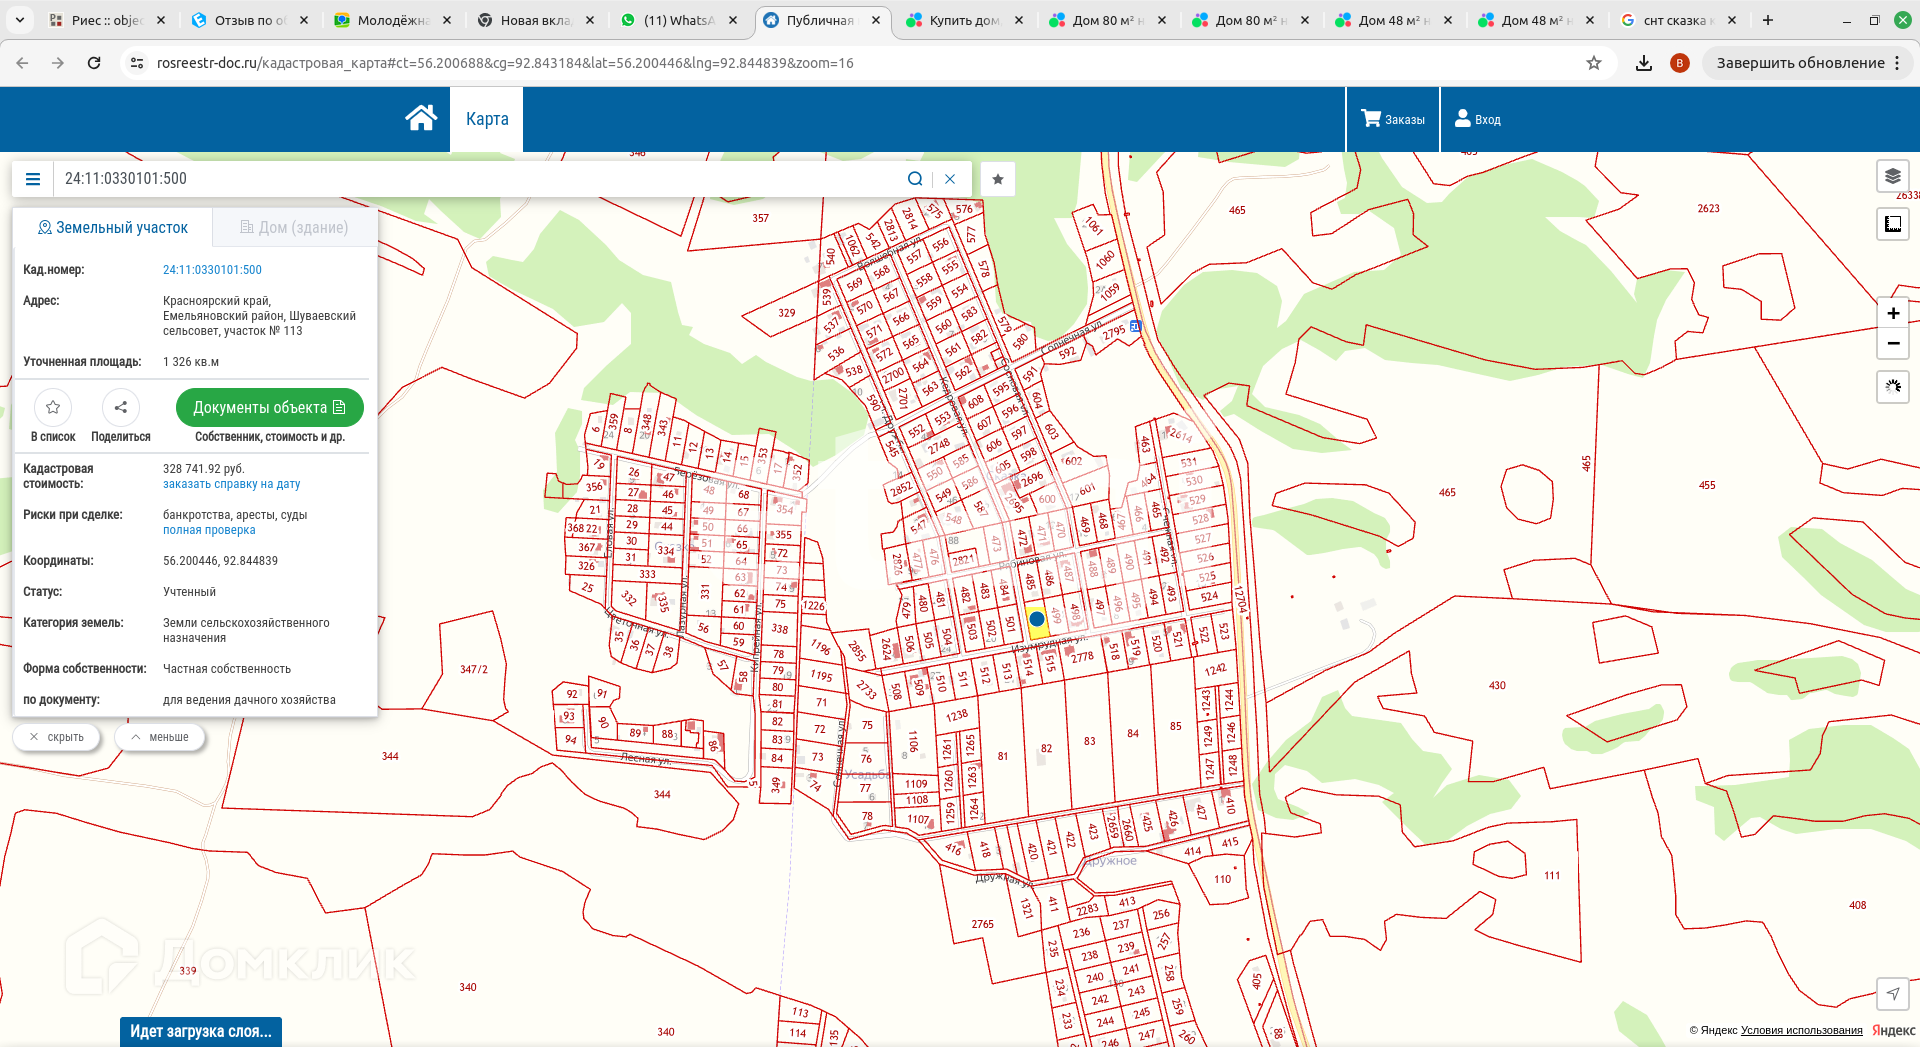Open the map layers icon
Screen dimensions: 1920x1047
pos(1892,177)
